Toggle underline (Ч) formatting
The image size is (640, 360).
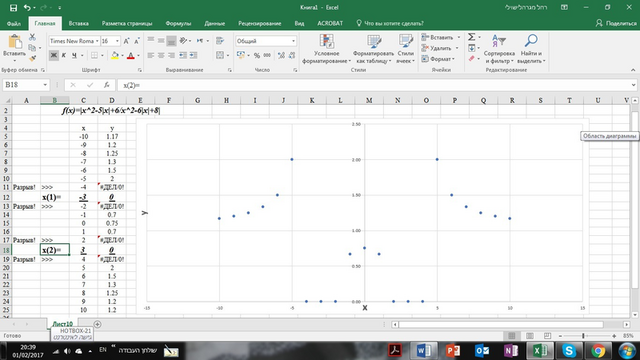click(74, 55)
